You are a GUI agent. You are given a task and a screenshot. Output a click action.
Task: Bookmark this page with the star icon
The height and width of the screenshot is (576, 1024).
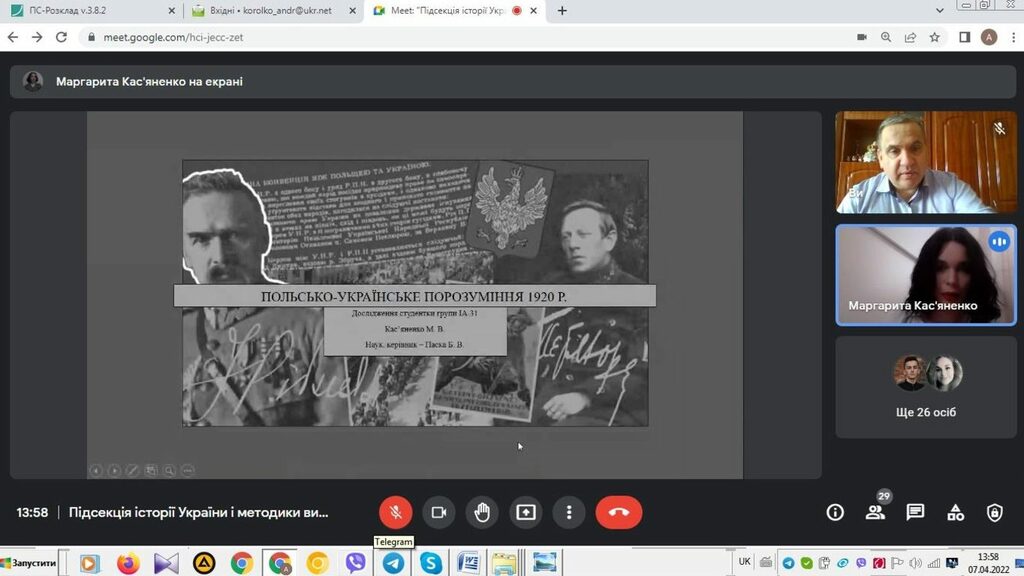(935, 37)
